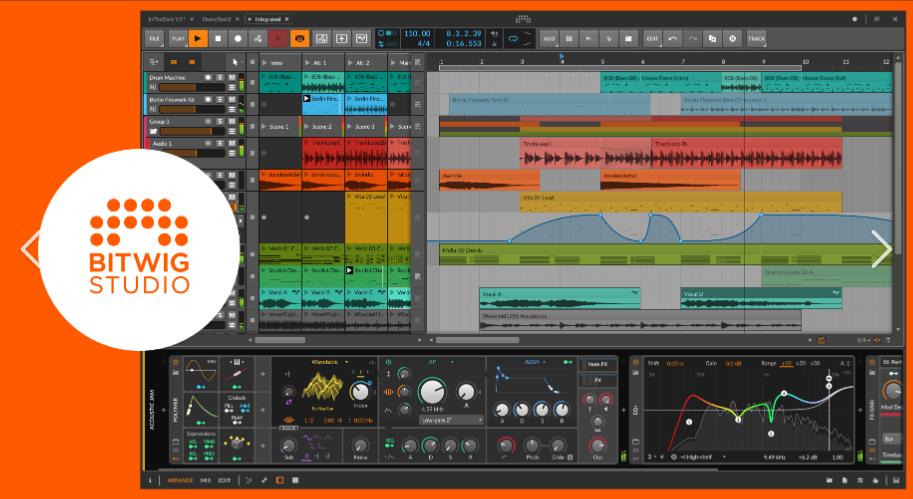Click the plus-in-box icon in top toolbar
The height and width of the screenshot is (499, 913).
[342, 38]
